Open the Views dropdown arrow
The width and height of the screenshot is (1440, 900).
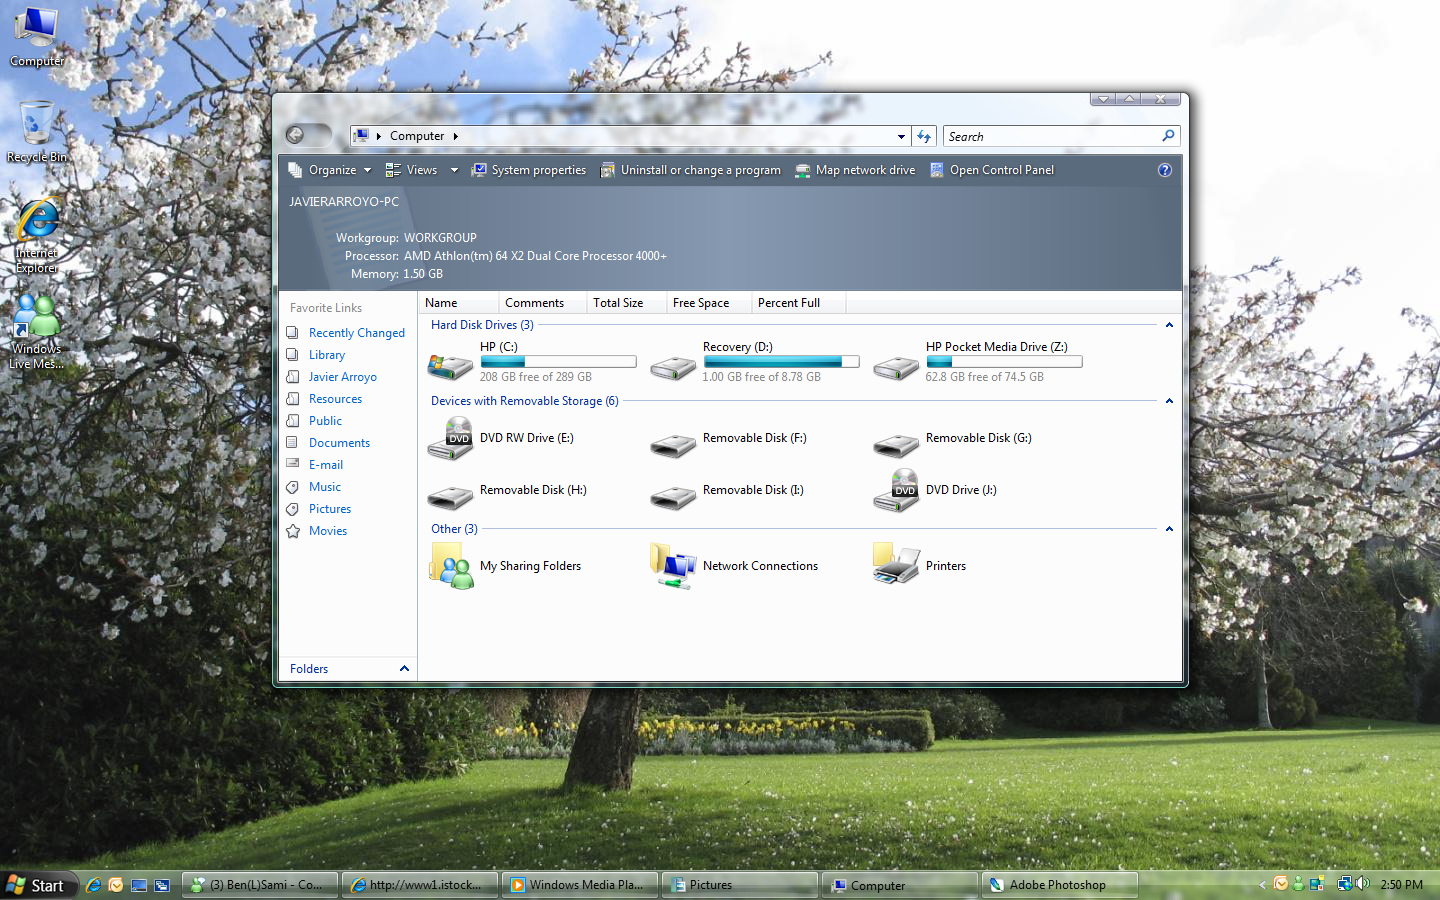pos(454,170)
